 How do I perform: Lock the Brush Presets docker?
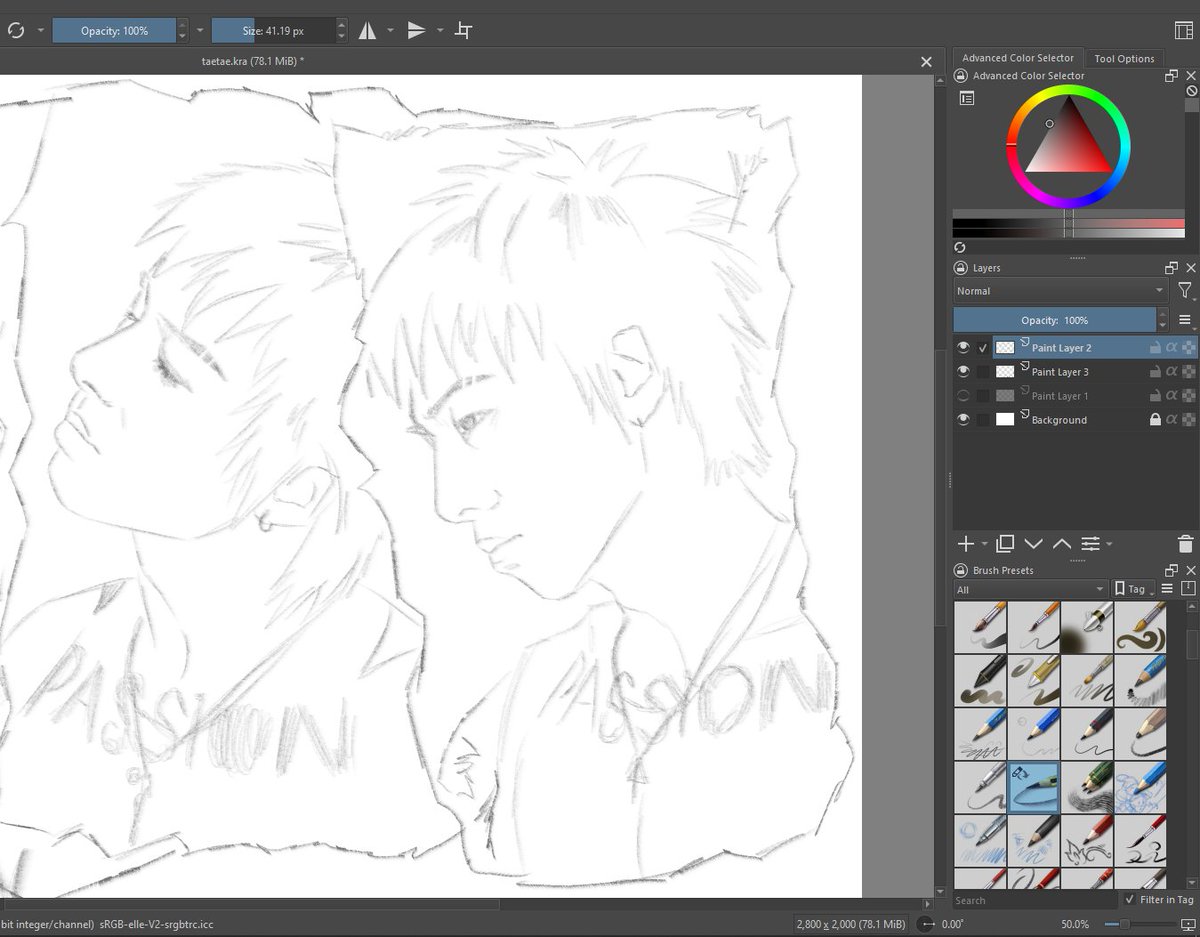point(961,570)
